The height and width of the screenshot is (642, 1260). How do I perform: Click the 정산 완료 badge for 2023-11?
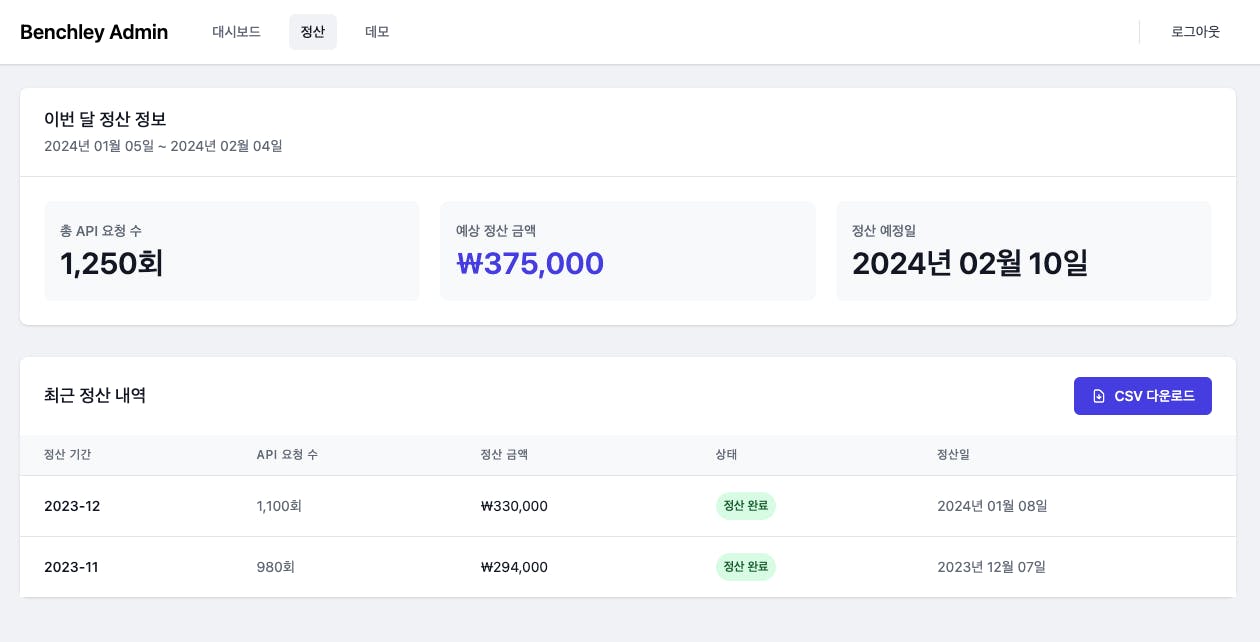point(746,567)
